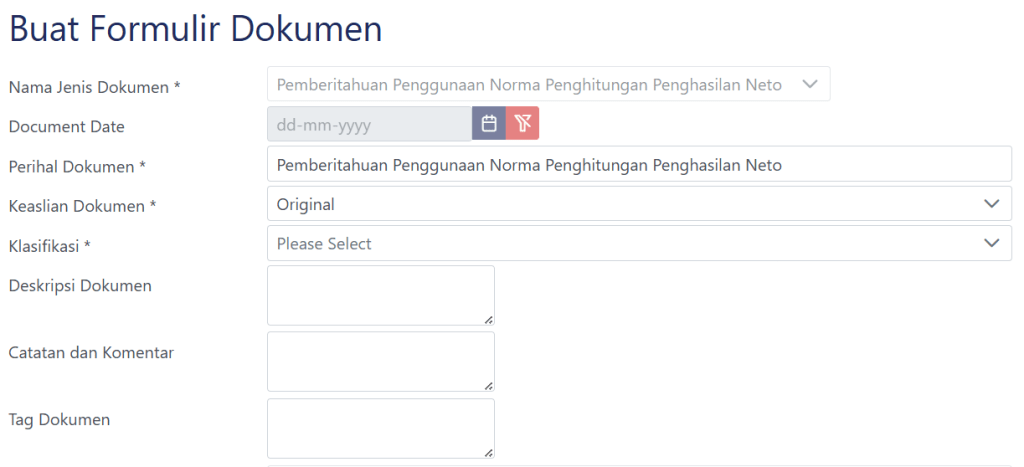
Task: Focus the Tag Dokumen text area
Action: click(380, 428)
